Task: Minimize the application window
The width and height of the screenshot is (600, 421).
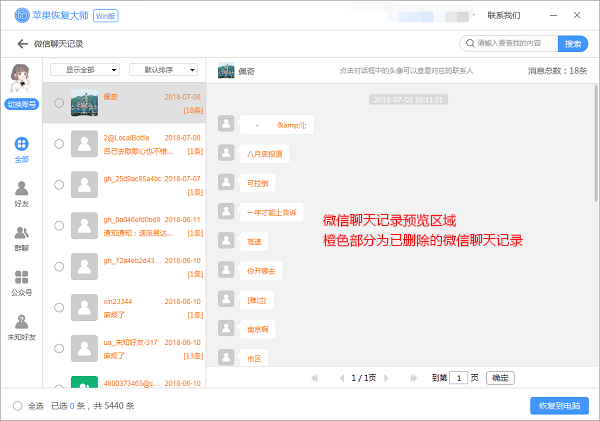Action: pyautogui.click(x=553, y=15)
